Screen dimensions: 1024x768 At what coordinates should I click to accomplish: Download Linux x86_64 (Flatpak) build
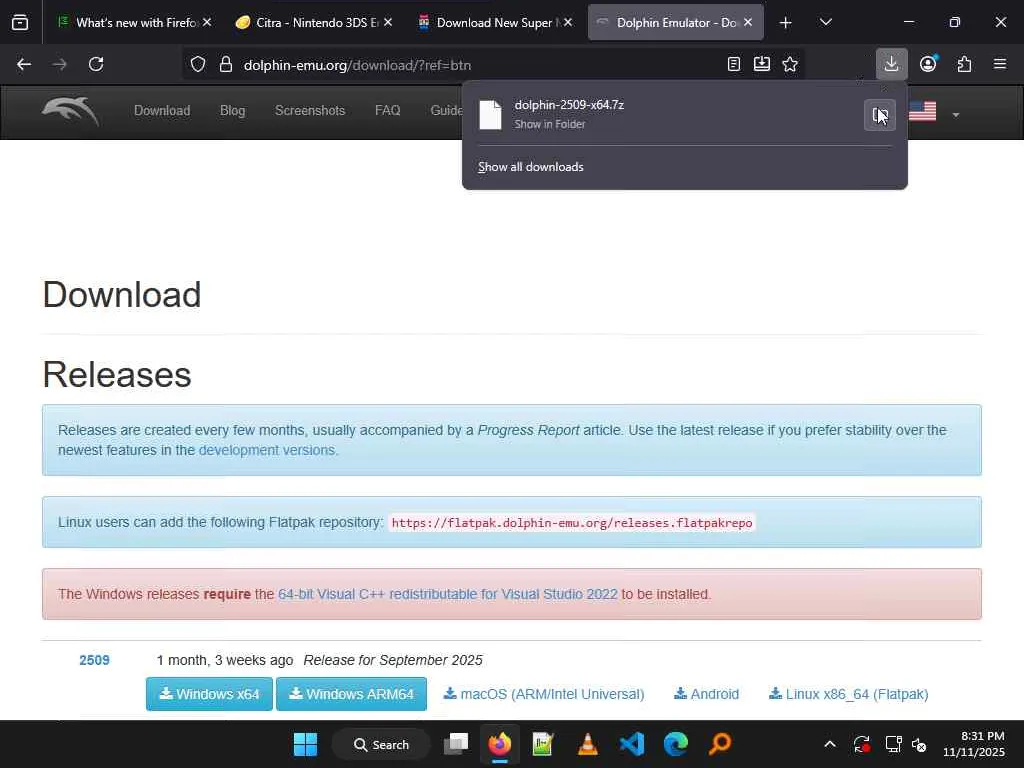coord(848,694)
